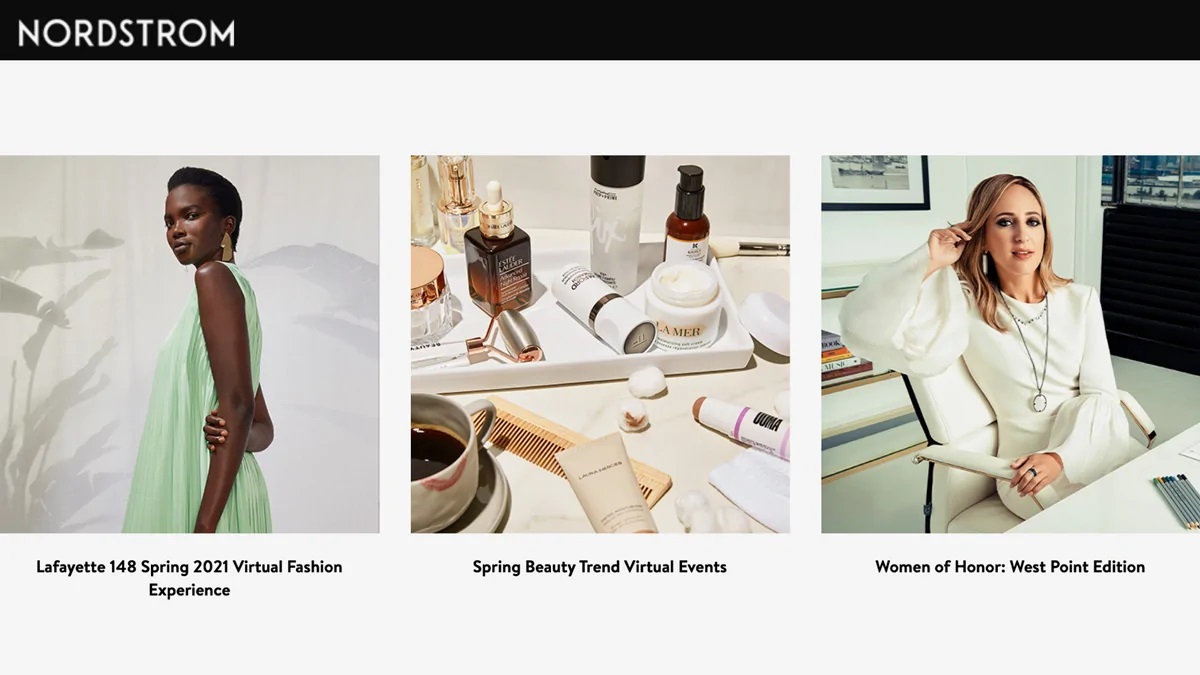Open the Lafayette 148 Spring 2021 title link
The width and height of the screenshot is (1200, 675).
click(189, 578)
